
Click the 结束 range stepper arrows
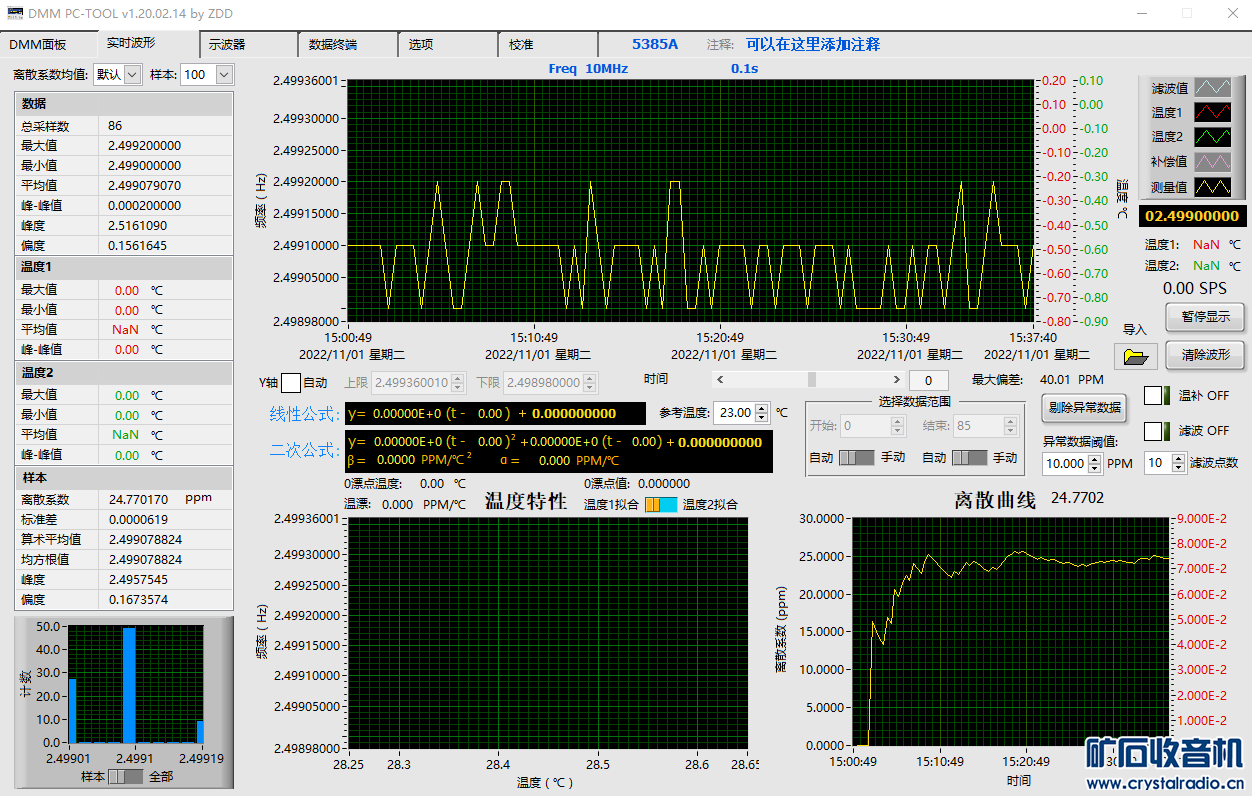click(x=1010, y=426)
